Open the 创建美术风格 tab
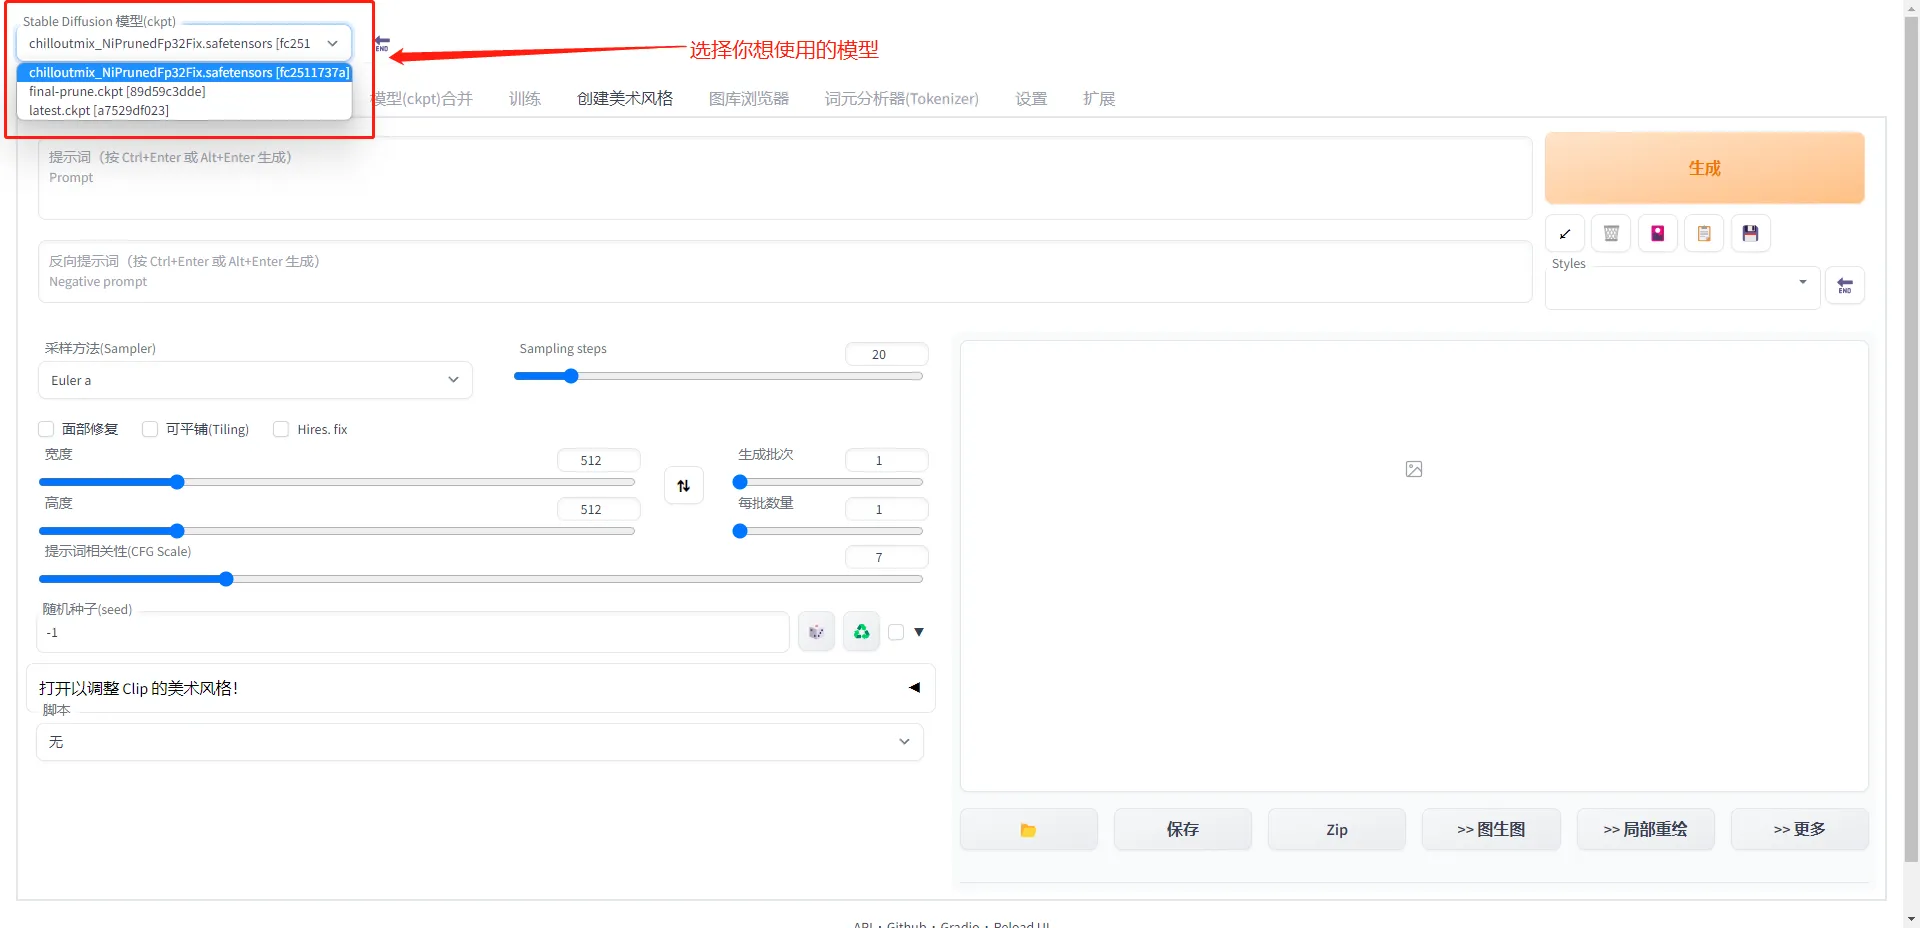Image resolution: width=1920 pixels, height=928 pixels. pyautogui.click(x=625, y=98)
